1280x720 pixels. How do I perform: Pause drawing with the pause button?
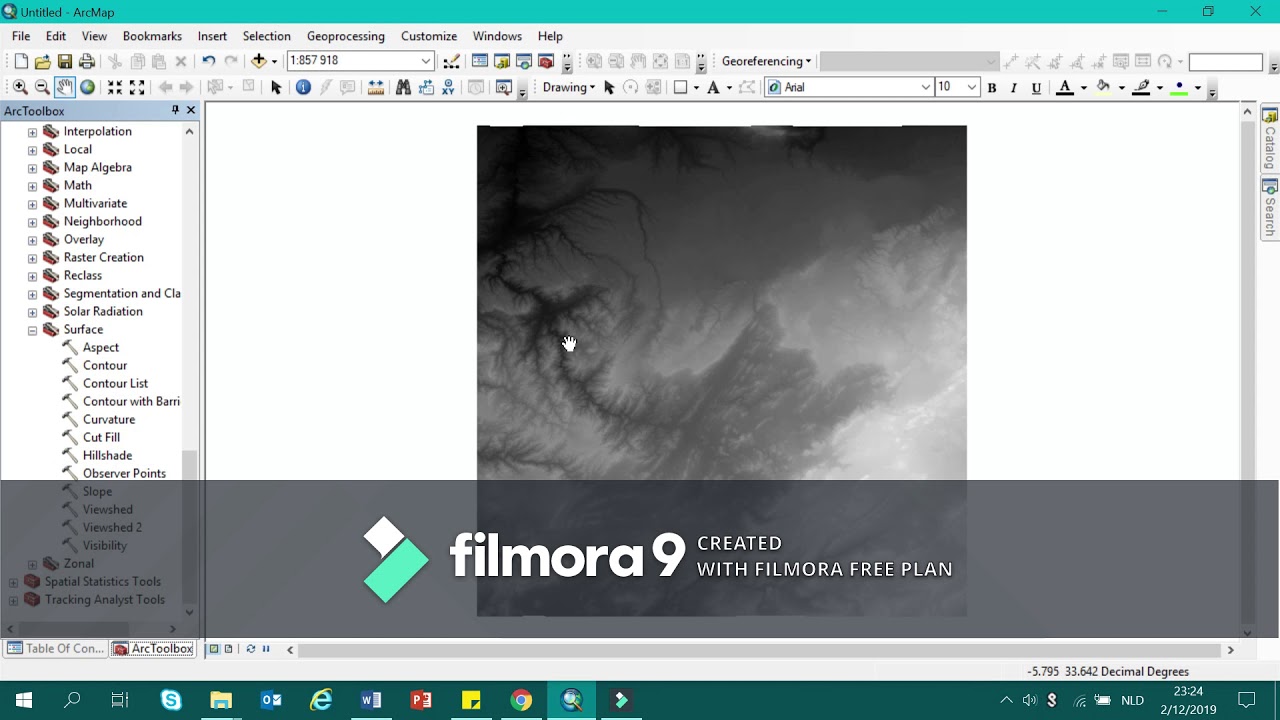[266, 649]
